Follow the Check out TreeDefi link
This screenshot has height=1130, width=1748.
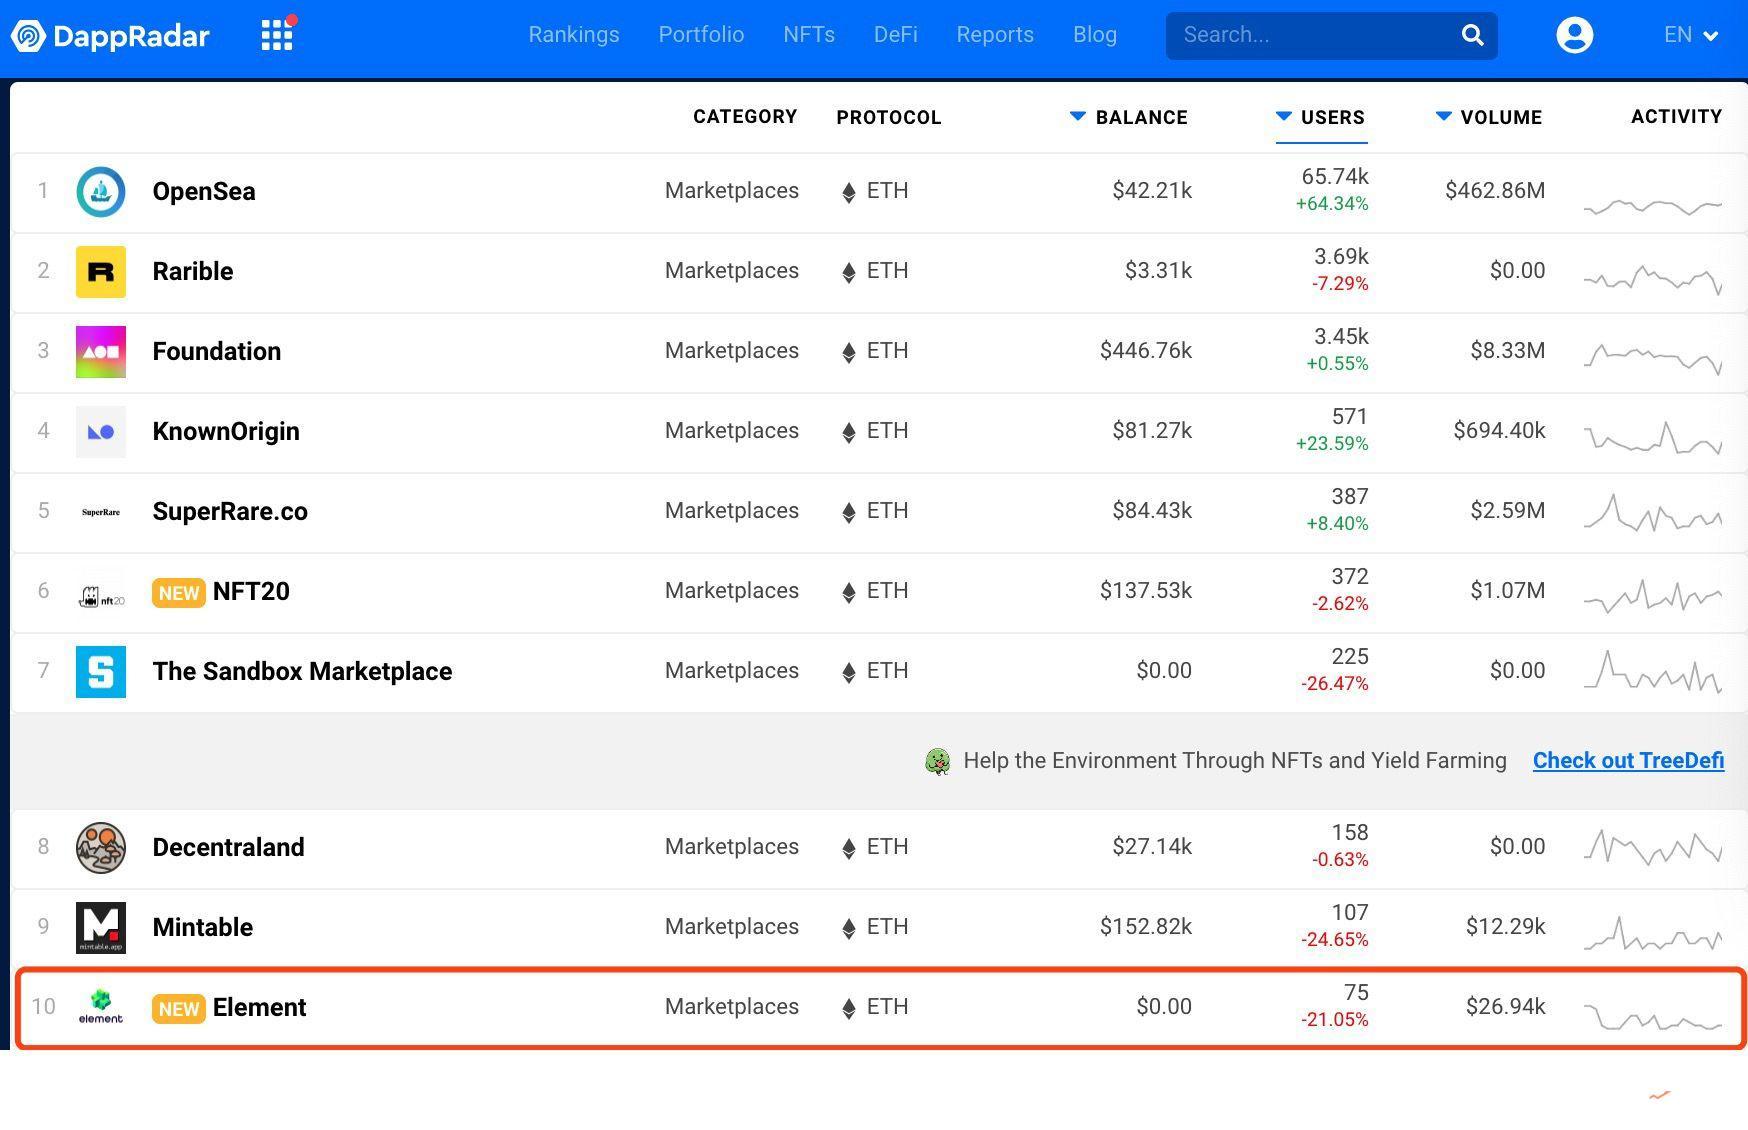click(x=1628, y=761)
